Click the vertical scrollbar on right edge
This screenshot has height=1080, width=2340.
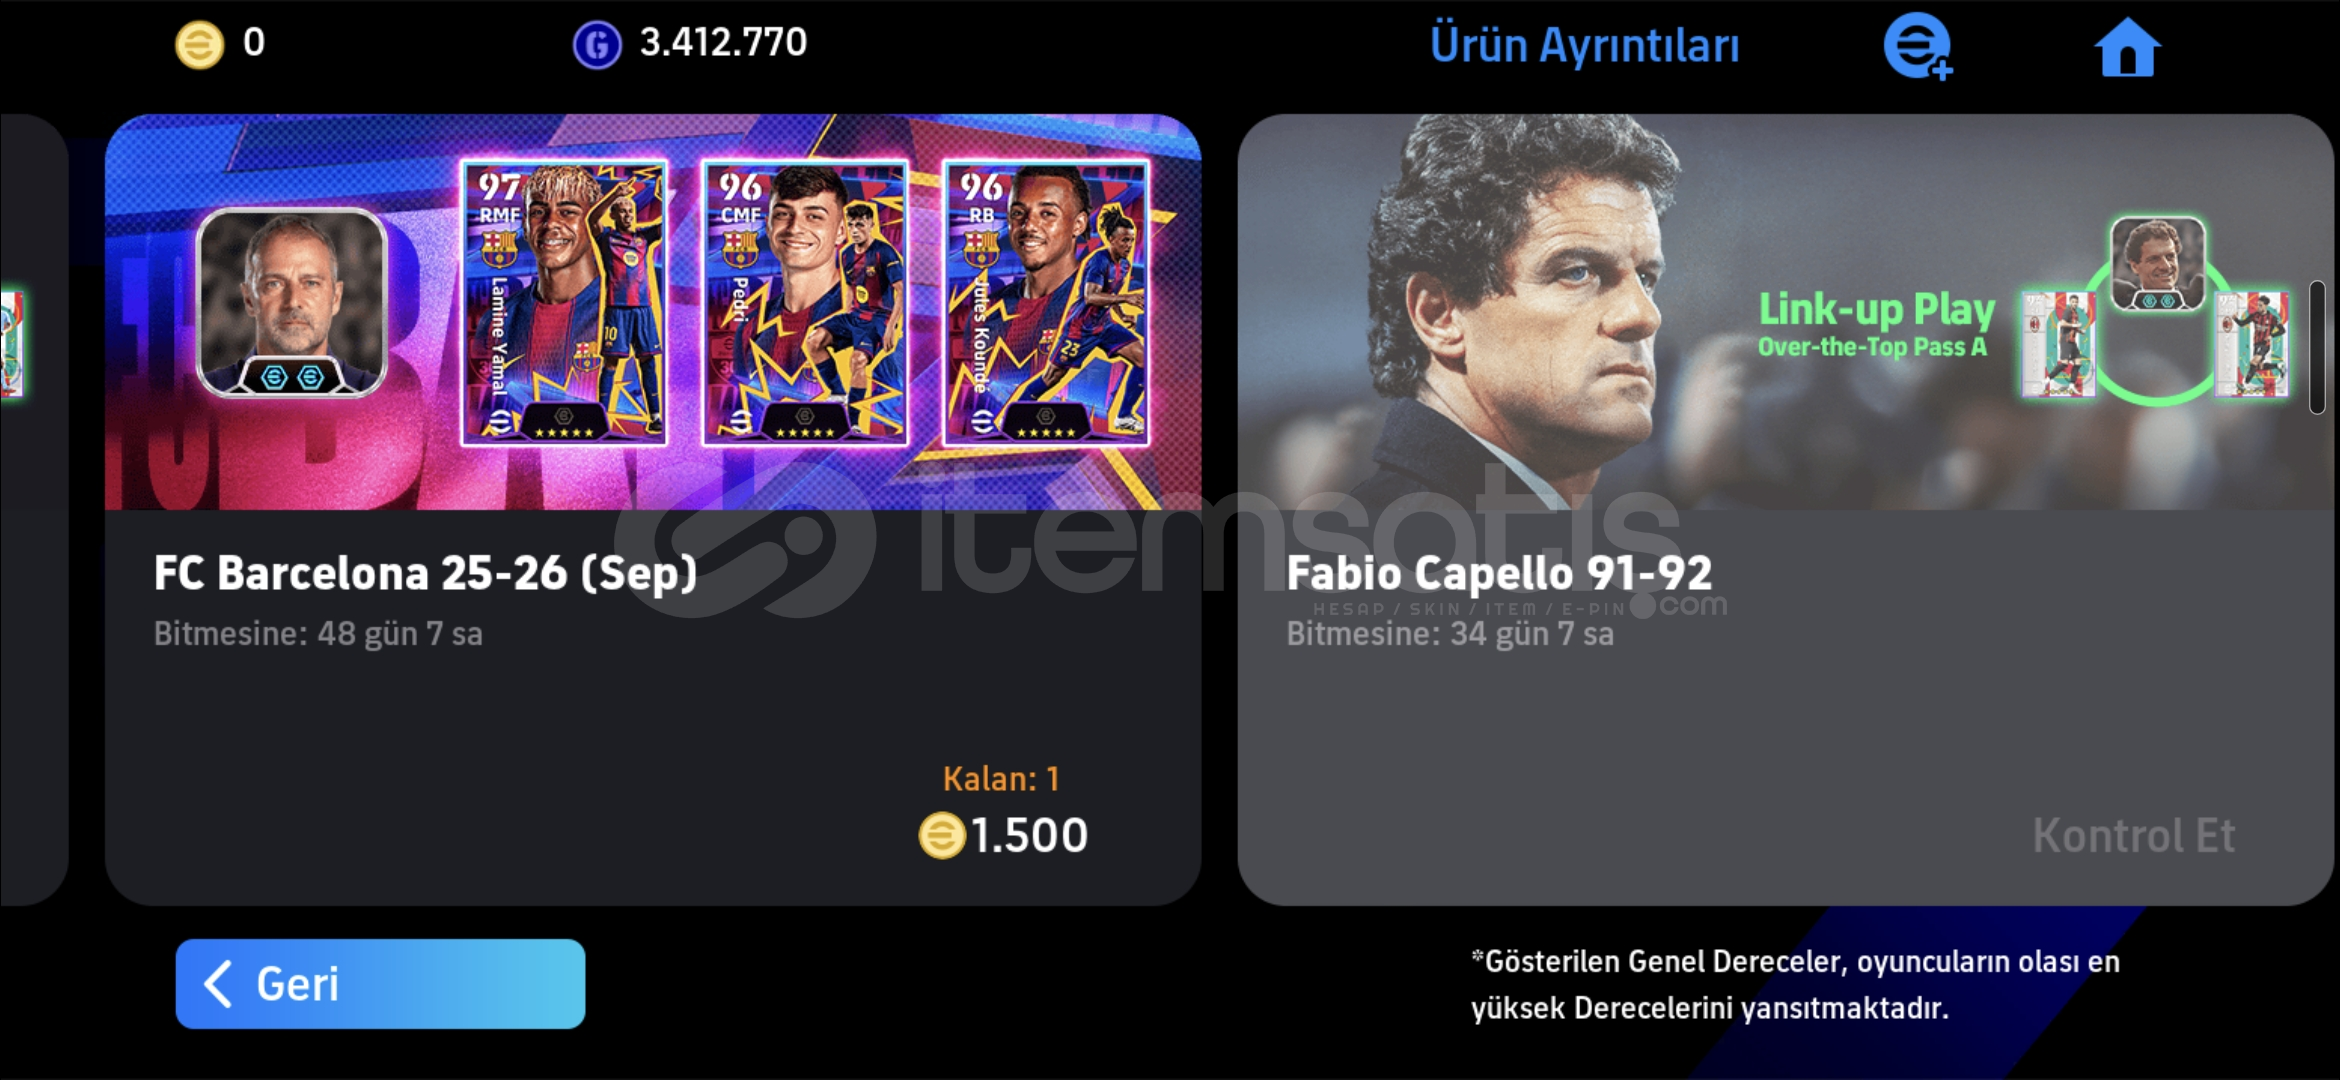(x=2317, y=347)
